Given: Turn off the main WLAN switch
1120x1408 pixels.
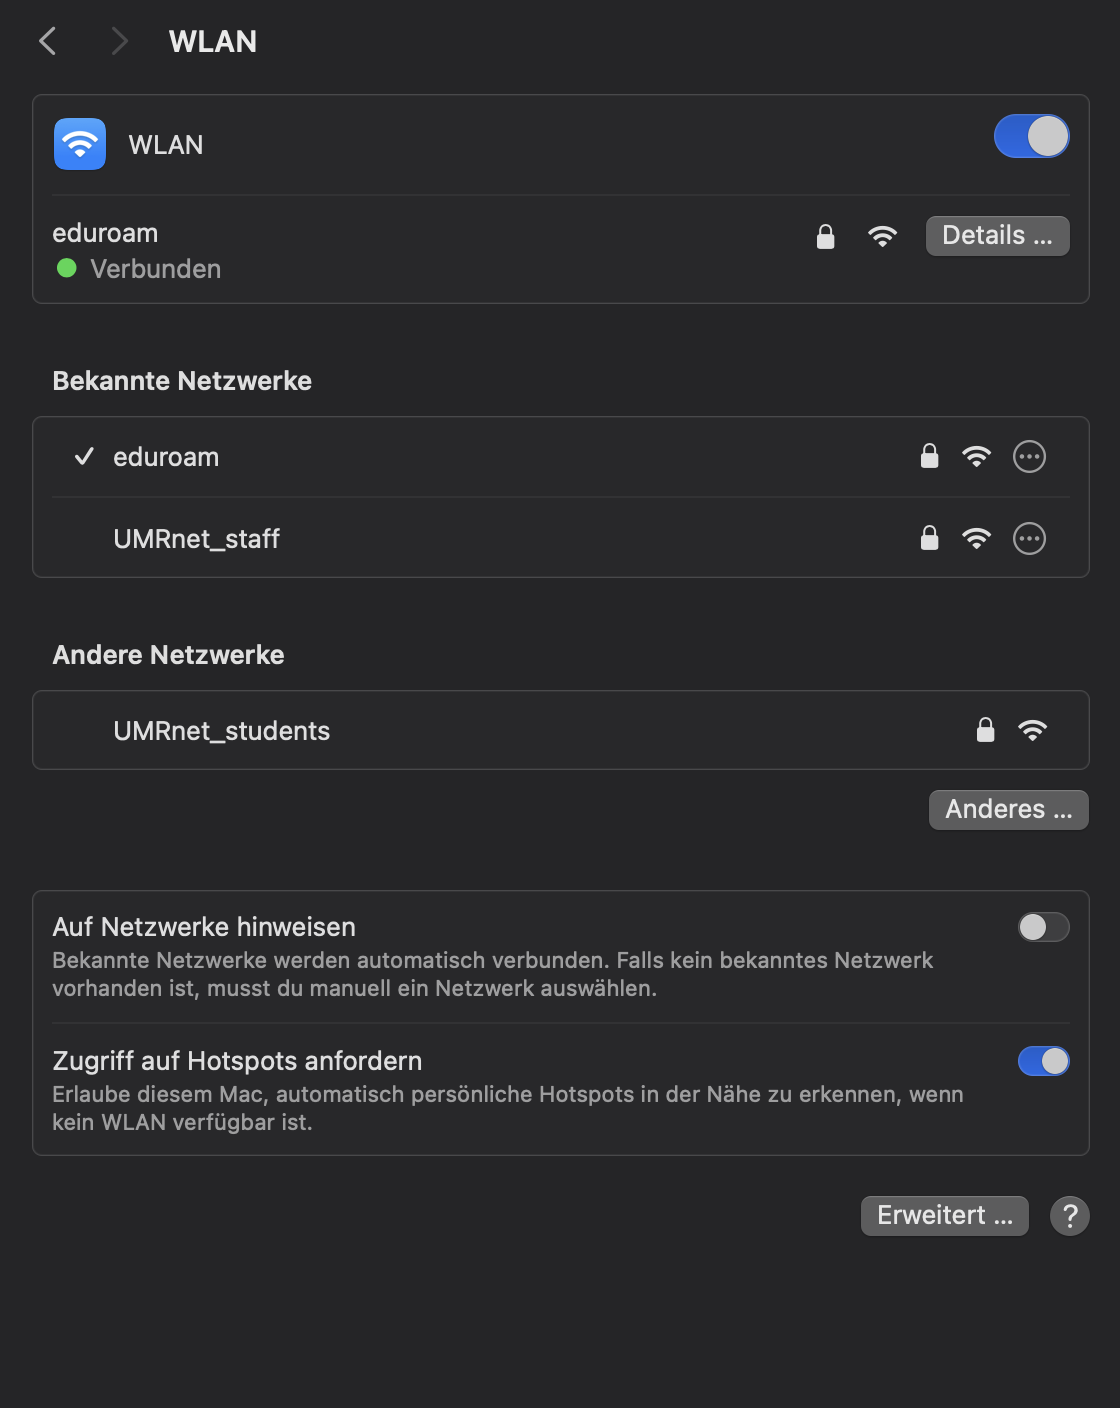Looking at the screenshot, I should 1031,137.
